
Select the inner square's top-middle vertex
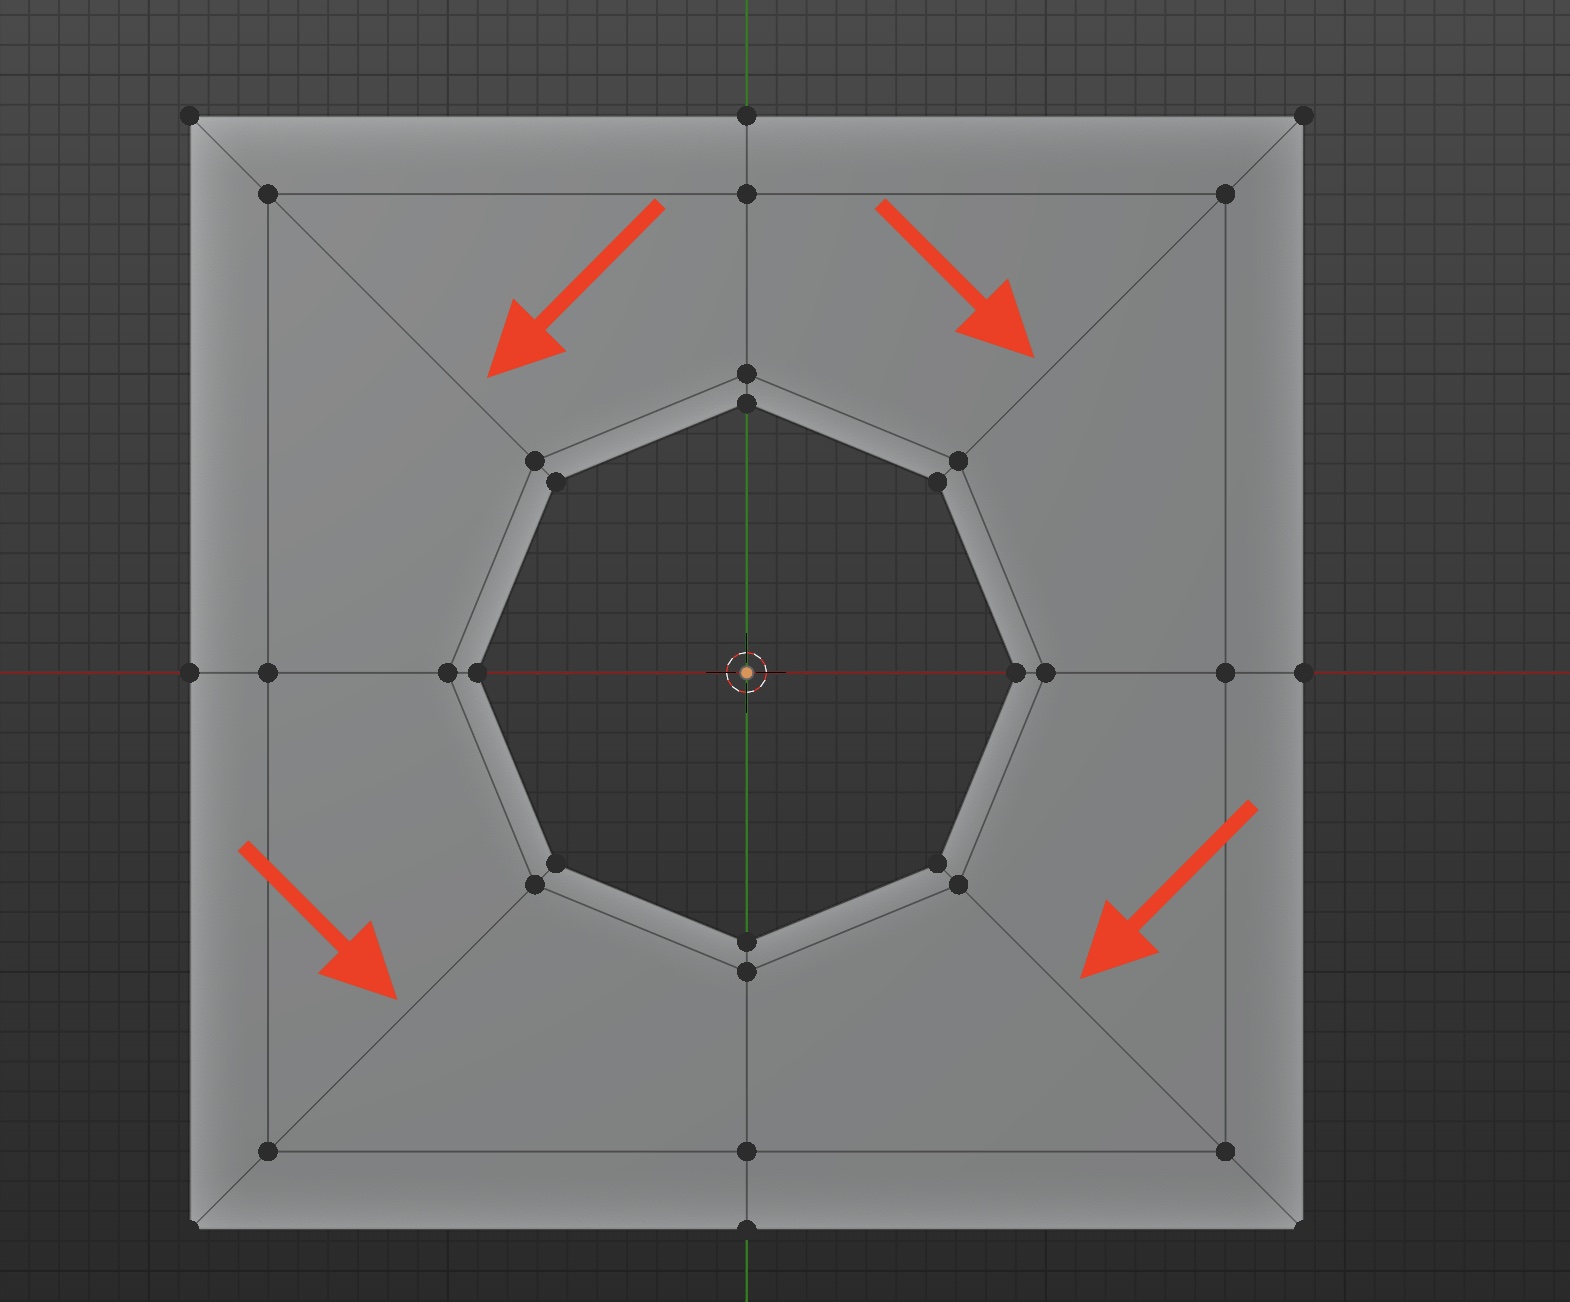(x=746, y=194)
